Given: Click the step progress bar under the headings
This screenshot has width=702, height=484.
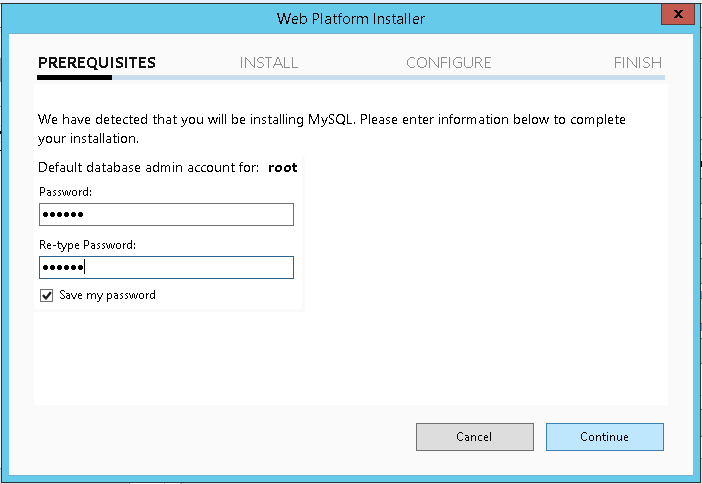Looking at the screenshot, I should 350,77.
